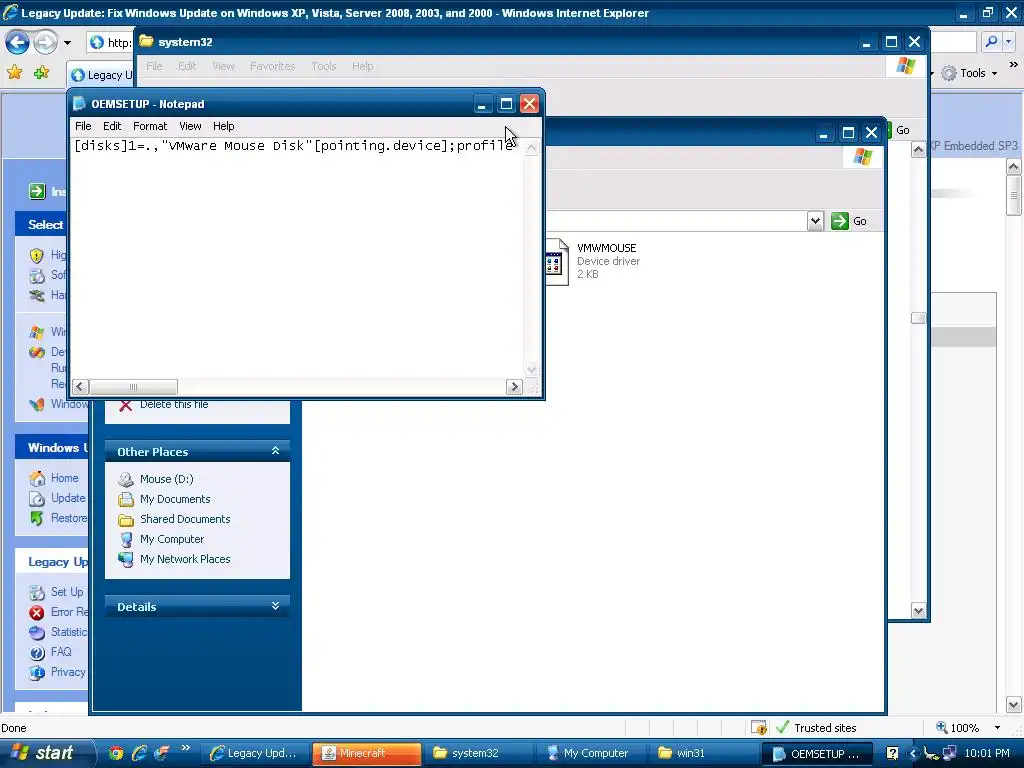Click the IE search magnifier icon
The image size is (1024, 768).
pyautogui.click(x=991, y=42)
